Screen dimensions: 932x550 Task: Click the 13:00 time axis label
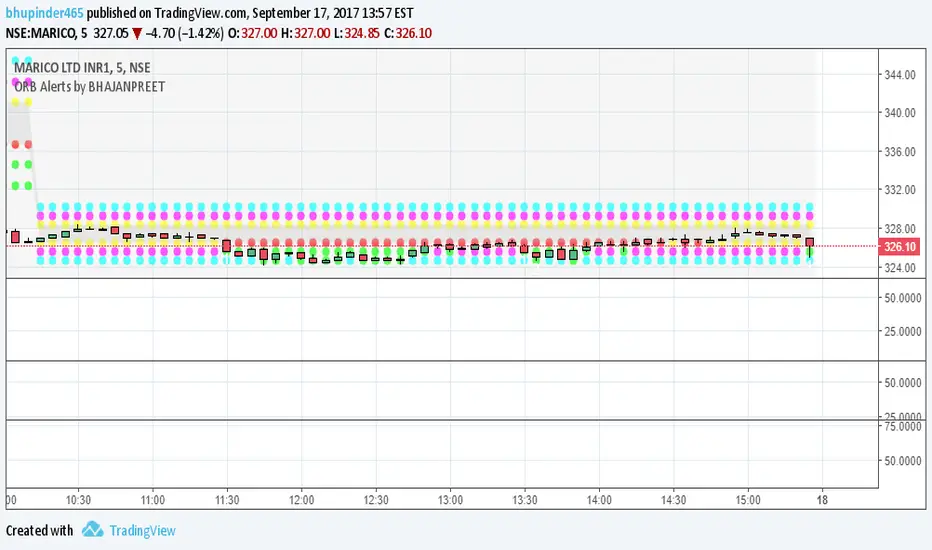tap(451, 500)
